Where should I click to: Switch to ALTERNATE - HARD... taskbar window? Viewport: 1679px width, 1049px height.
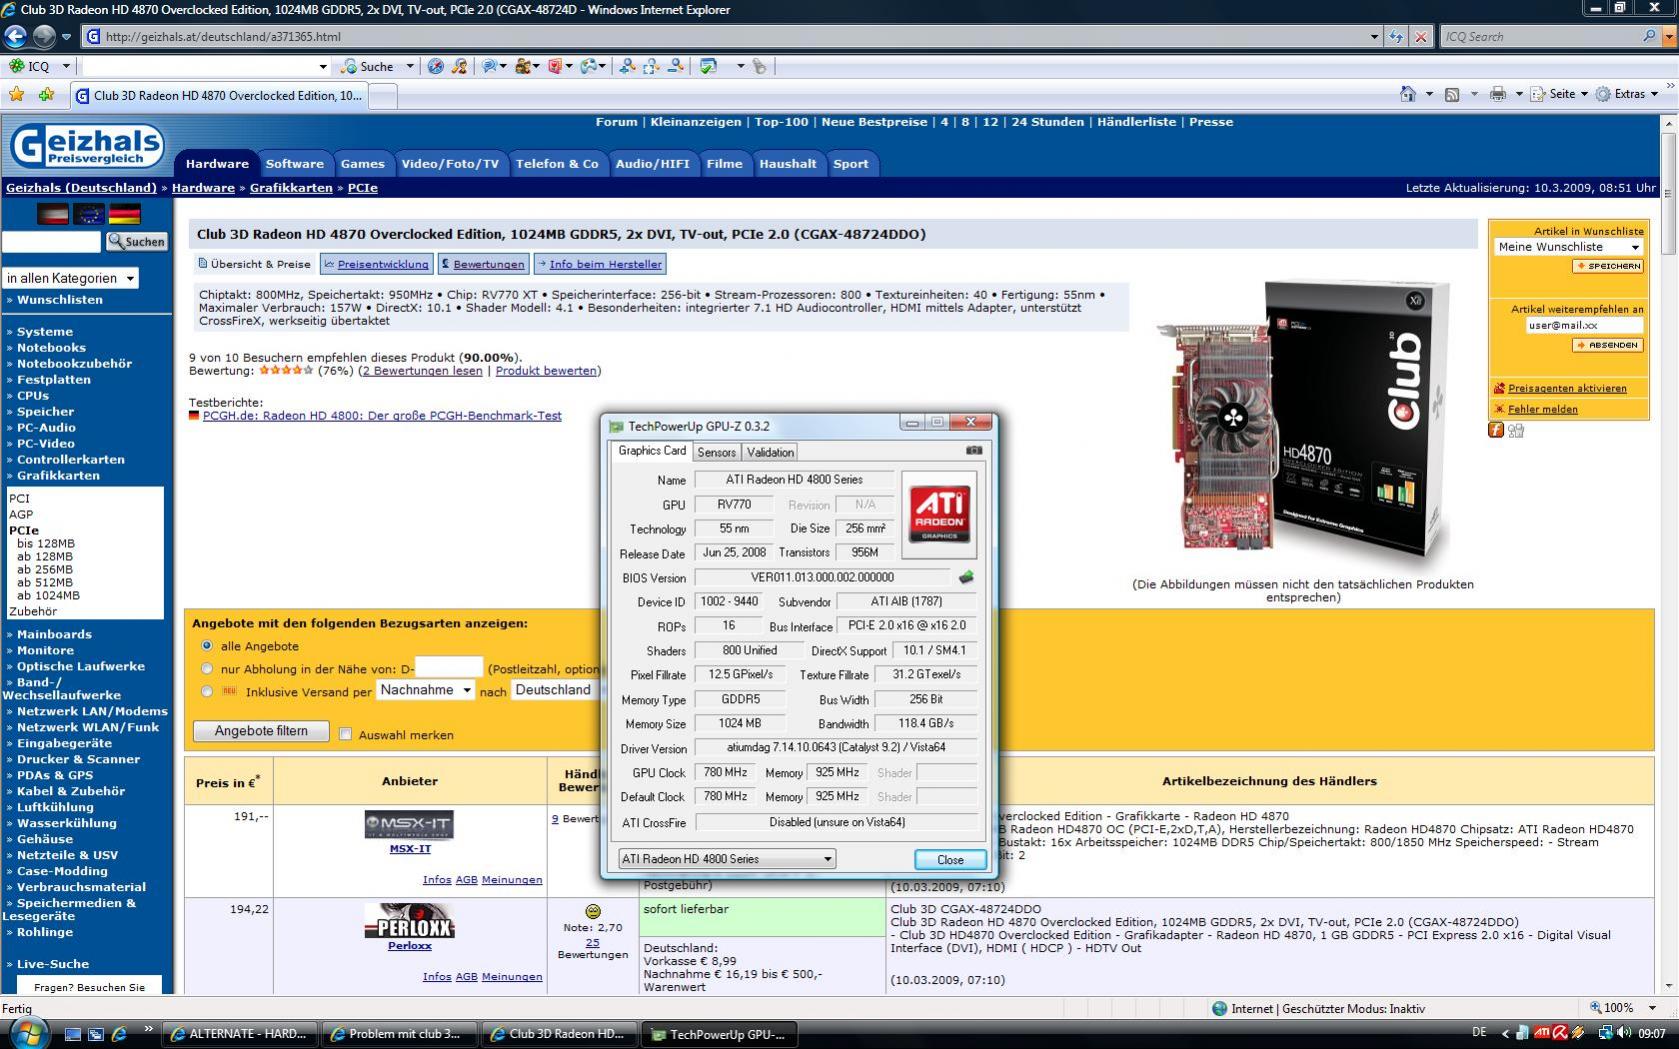tap(240, 1034)
